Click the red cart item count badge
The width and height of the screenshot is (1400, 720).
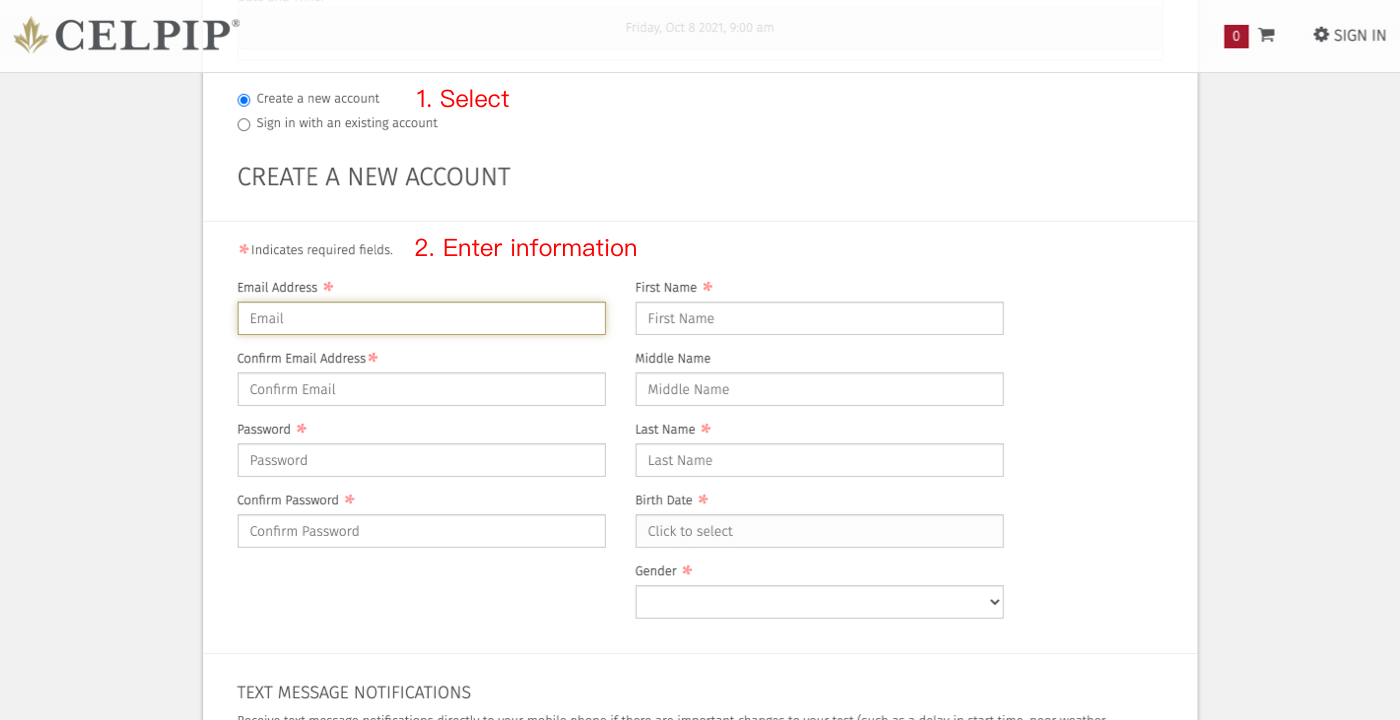[1236, 36]
